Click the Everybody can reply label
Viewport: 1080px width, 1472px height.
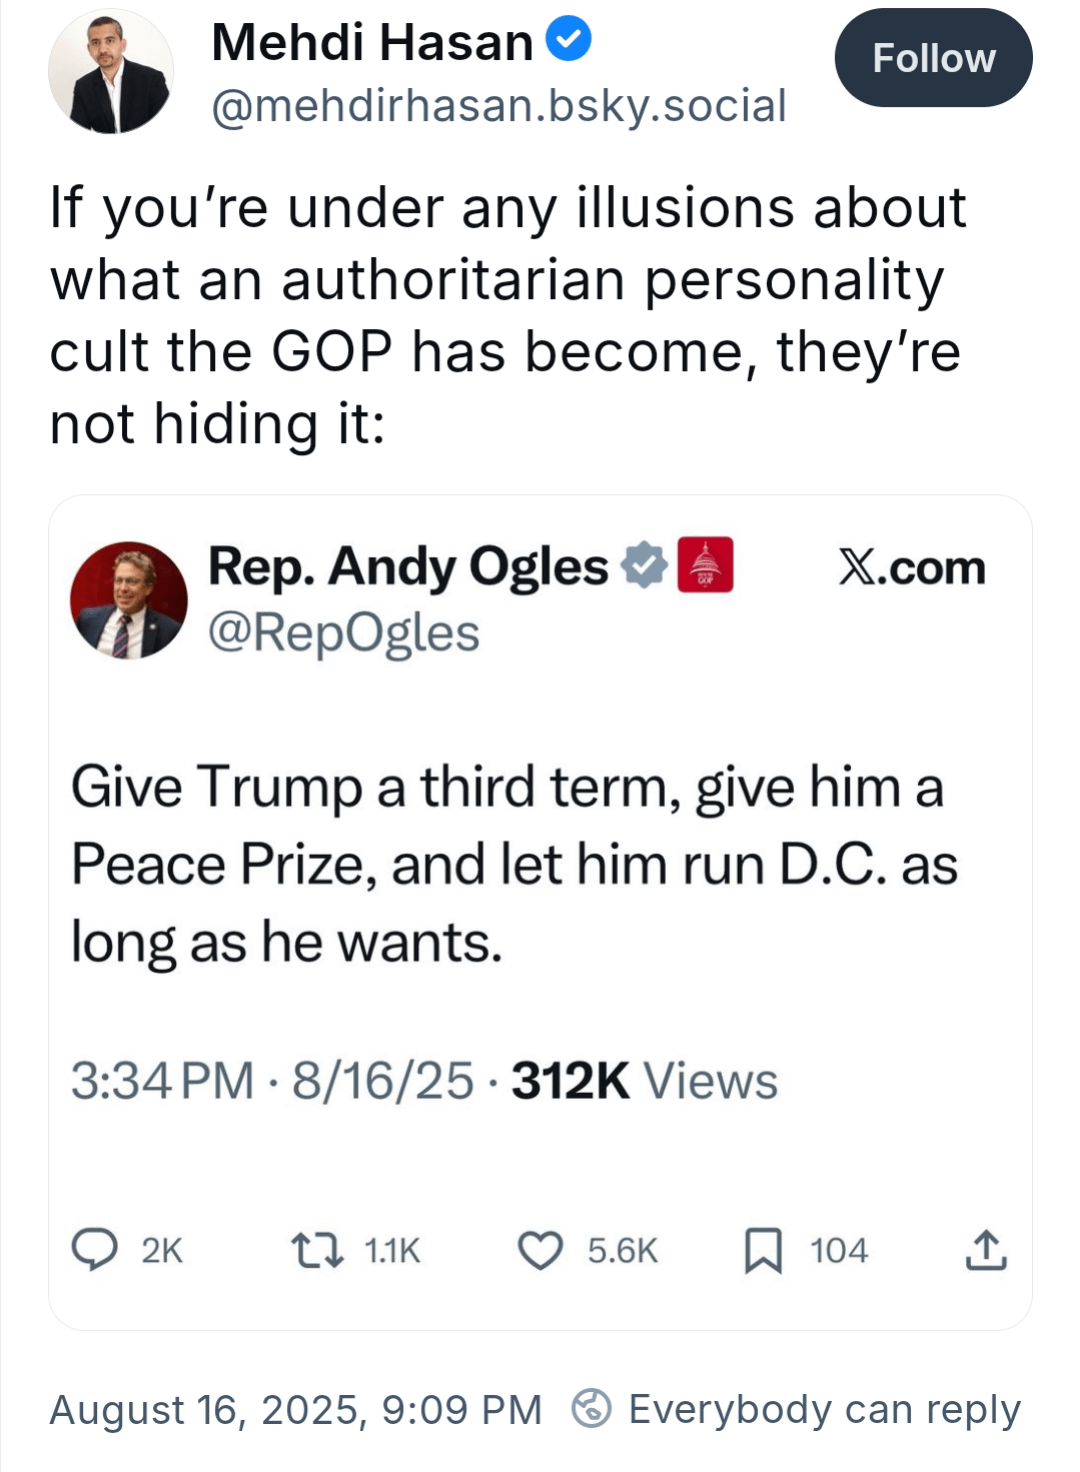click(x=824, y=1410)
